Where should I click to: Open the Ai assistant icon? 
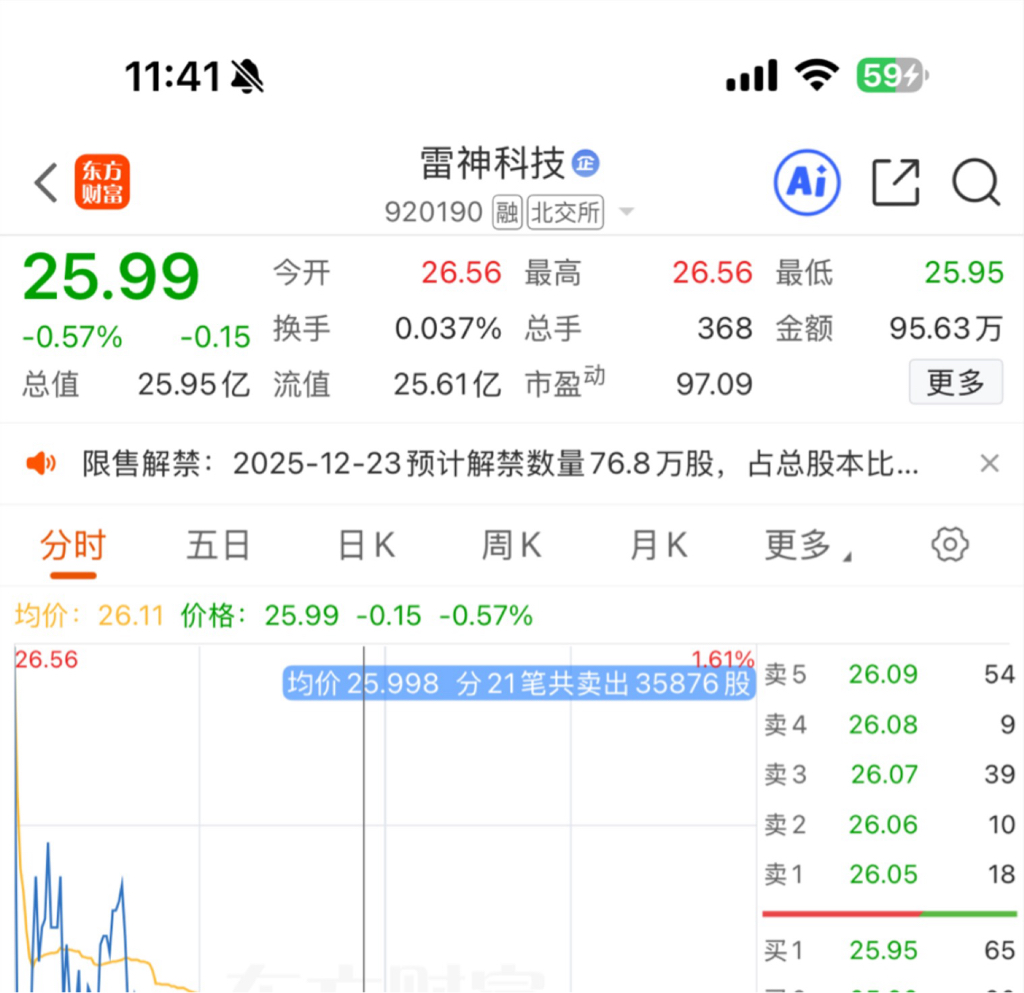[x=807, y=182]
